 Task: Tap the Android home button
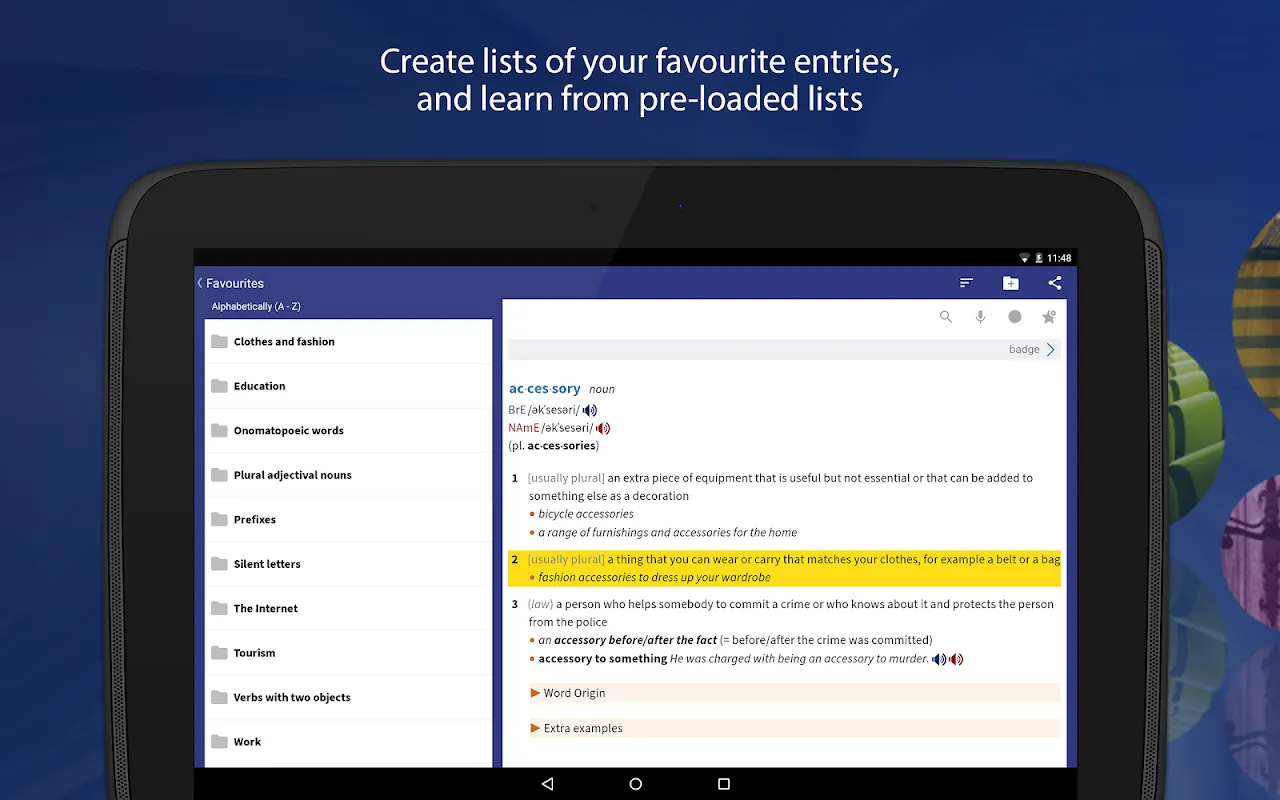pyautogui.click(x=635, y=784)
